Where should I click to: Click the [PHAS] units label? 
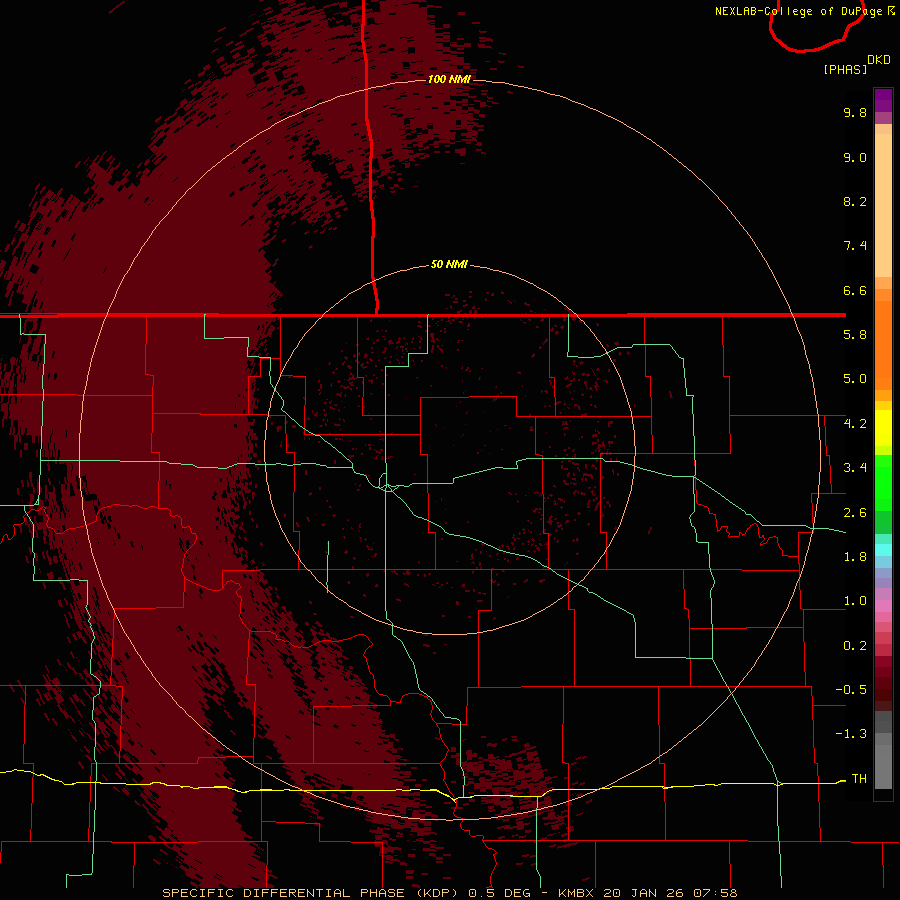point(845,69)
